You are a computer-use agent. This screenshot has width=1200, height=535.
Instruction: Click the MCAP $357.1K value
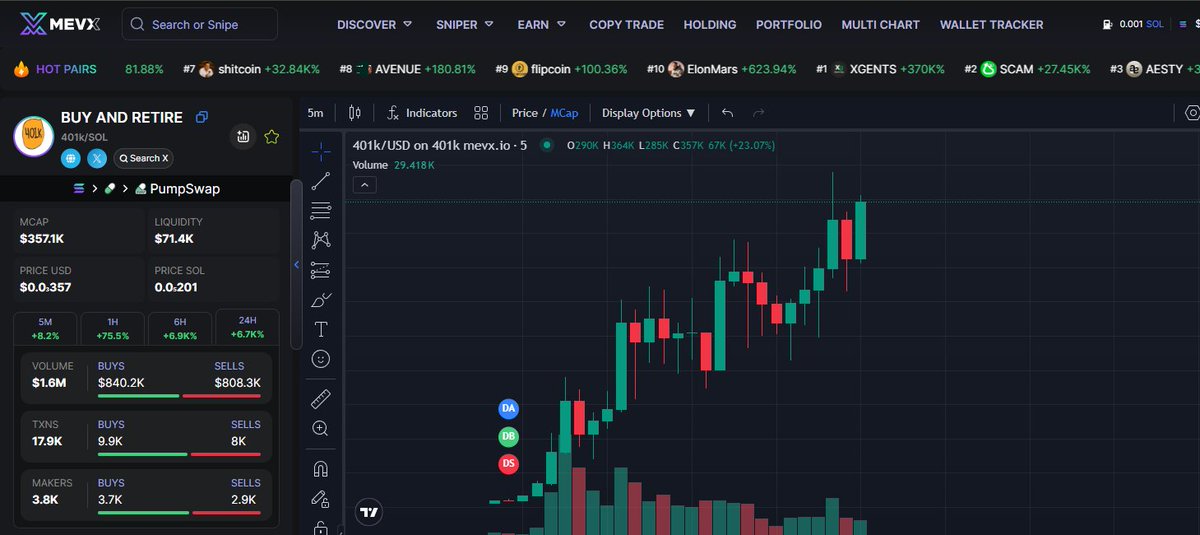click(x=42, y=239)
